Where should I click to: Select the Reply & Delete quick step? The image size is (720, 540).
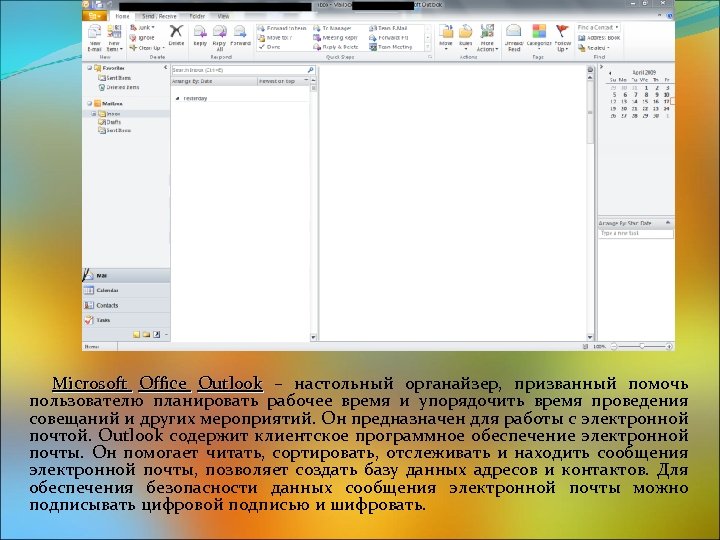click(x=336, y=47)
